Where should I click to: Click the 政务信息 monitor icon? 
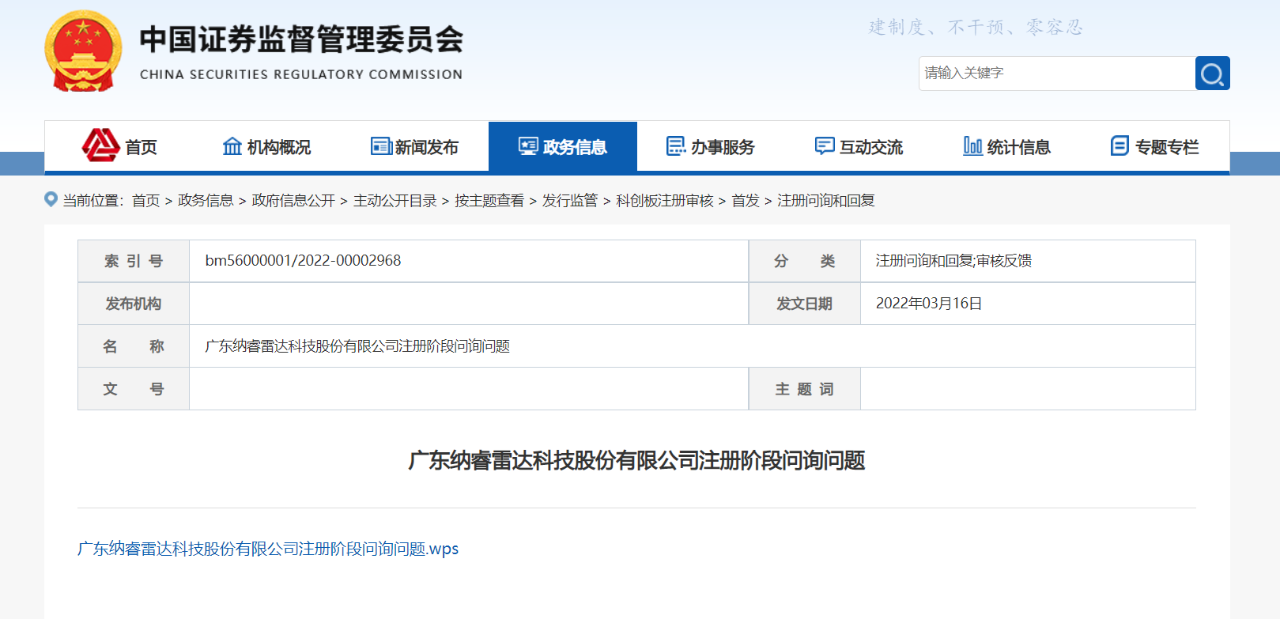528,146
